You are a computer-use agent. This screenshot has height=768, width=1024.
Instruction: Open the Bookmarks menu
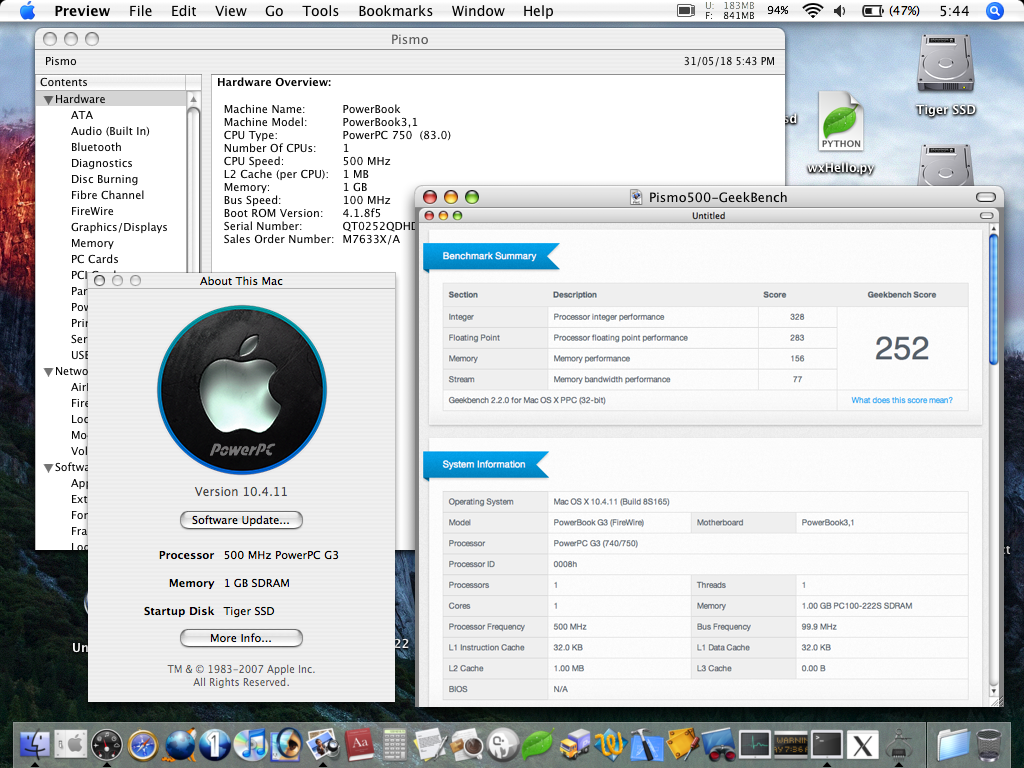tap(395, 11)
